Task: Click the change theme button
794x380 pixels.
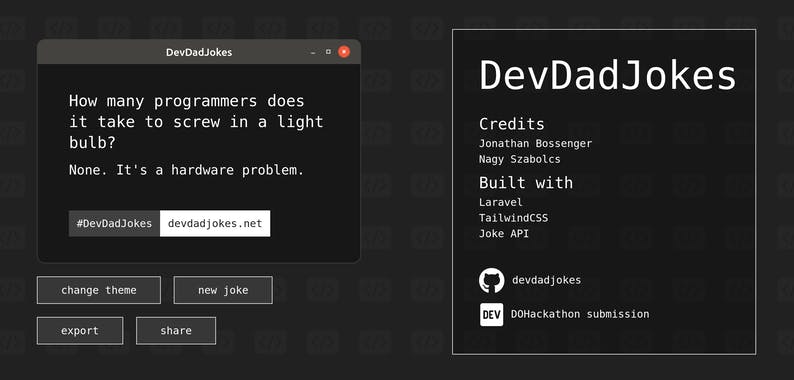Action: [x=99, y=290]
